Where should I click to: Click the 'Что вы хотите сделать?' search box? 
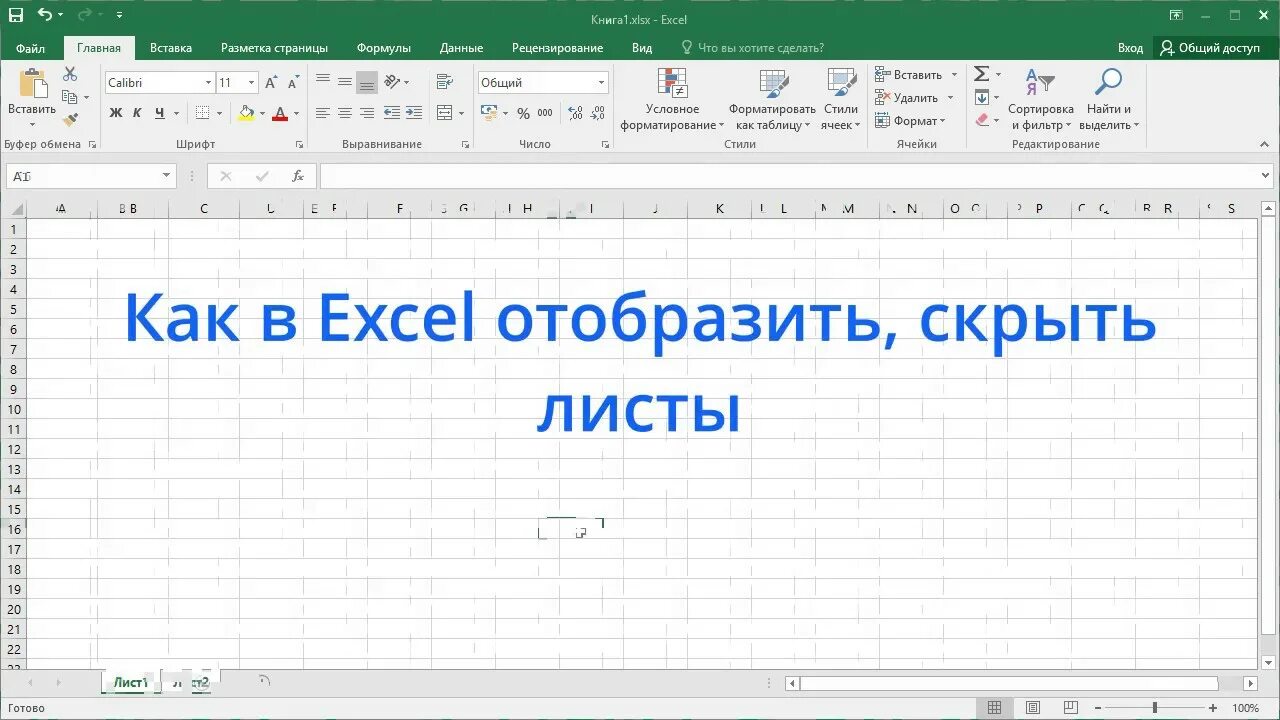click(753, 48)
